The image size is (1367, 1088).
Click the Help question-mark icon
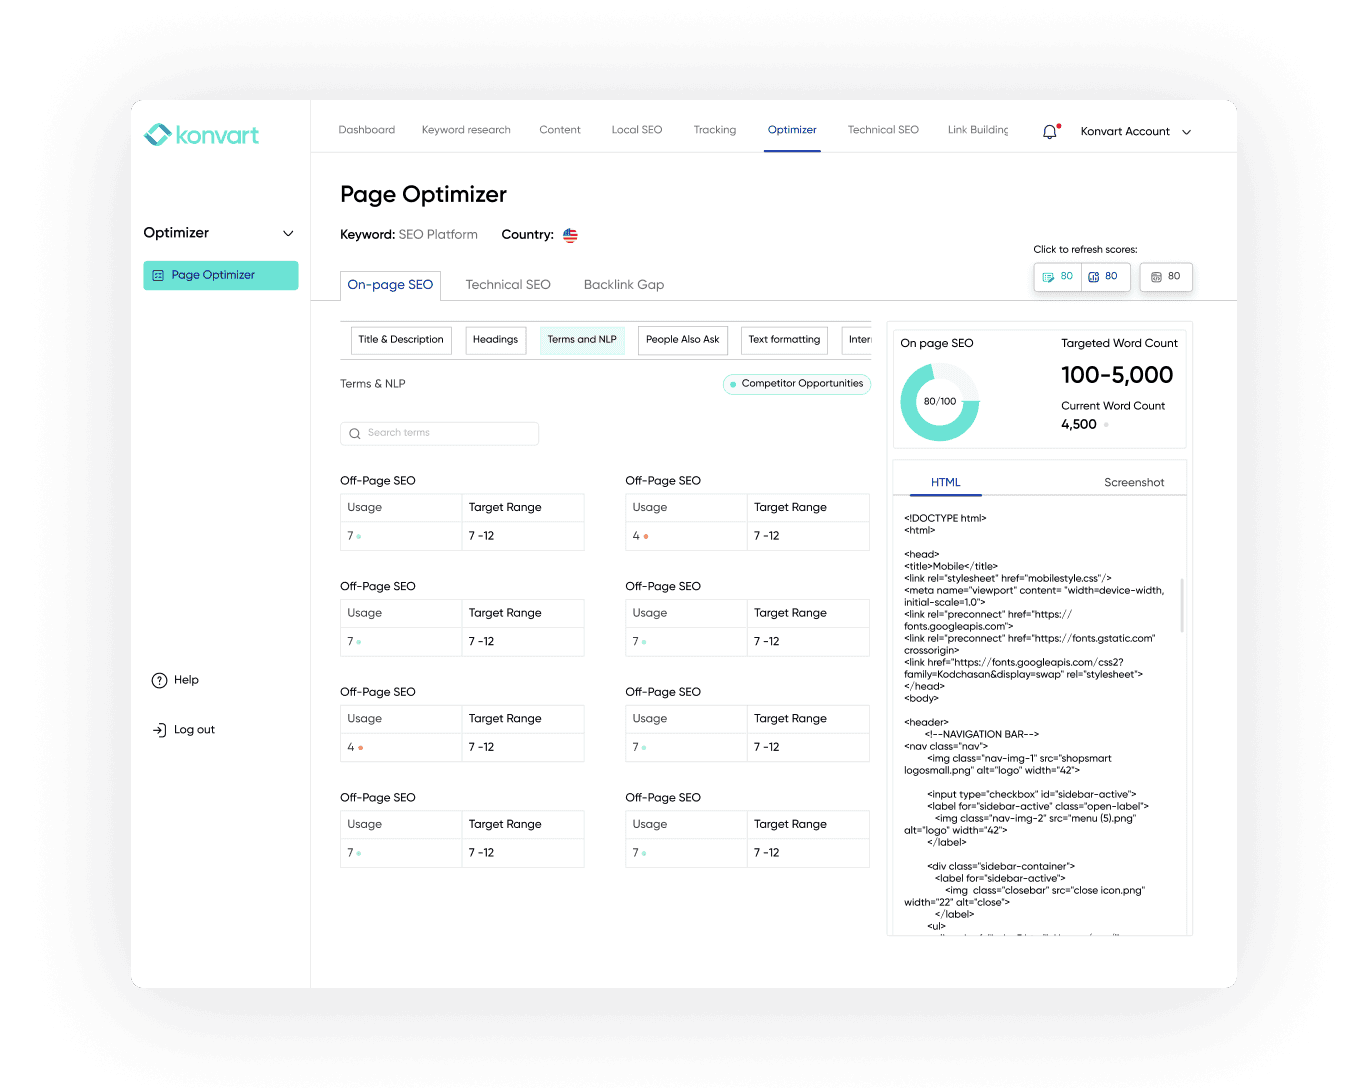click(x=160, y=680)
